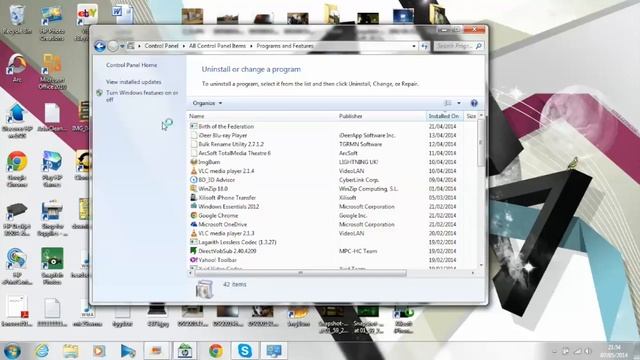Go back with the Explorer back arrow
Screen dimensions: 640x360
(100, 46)
